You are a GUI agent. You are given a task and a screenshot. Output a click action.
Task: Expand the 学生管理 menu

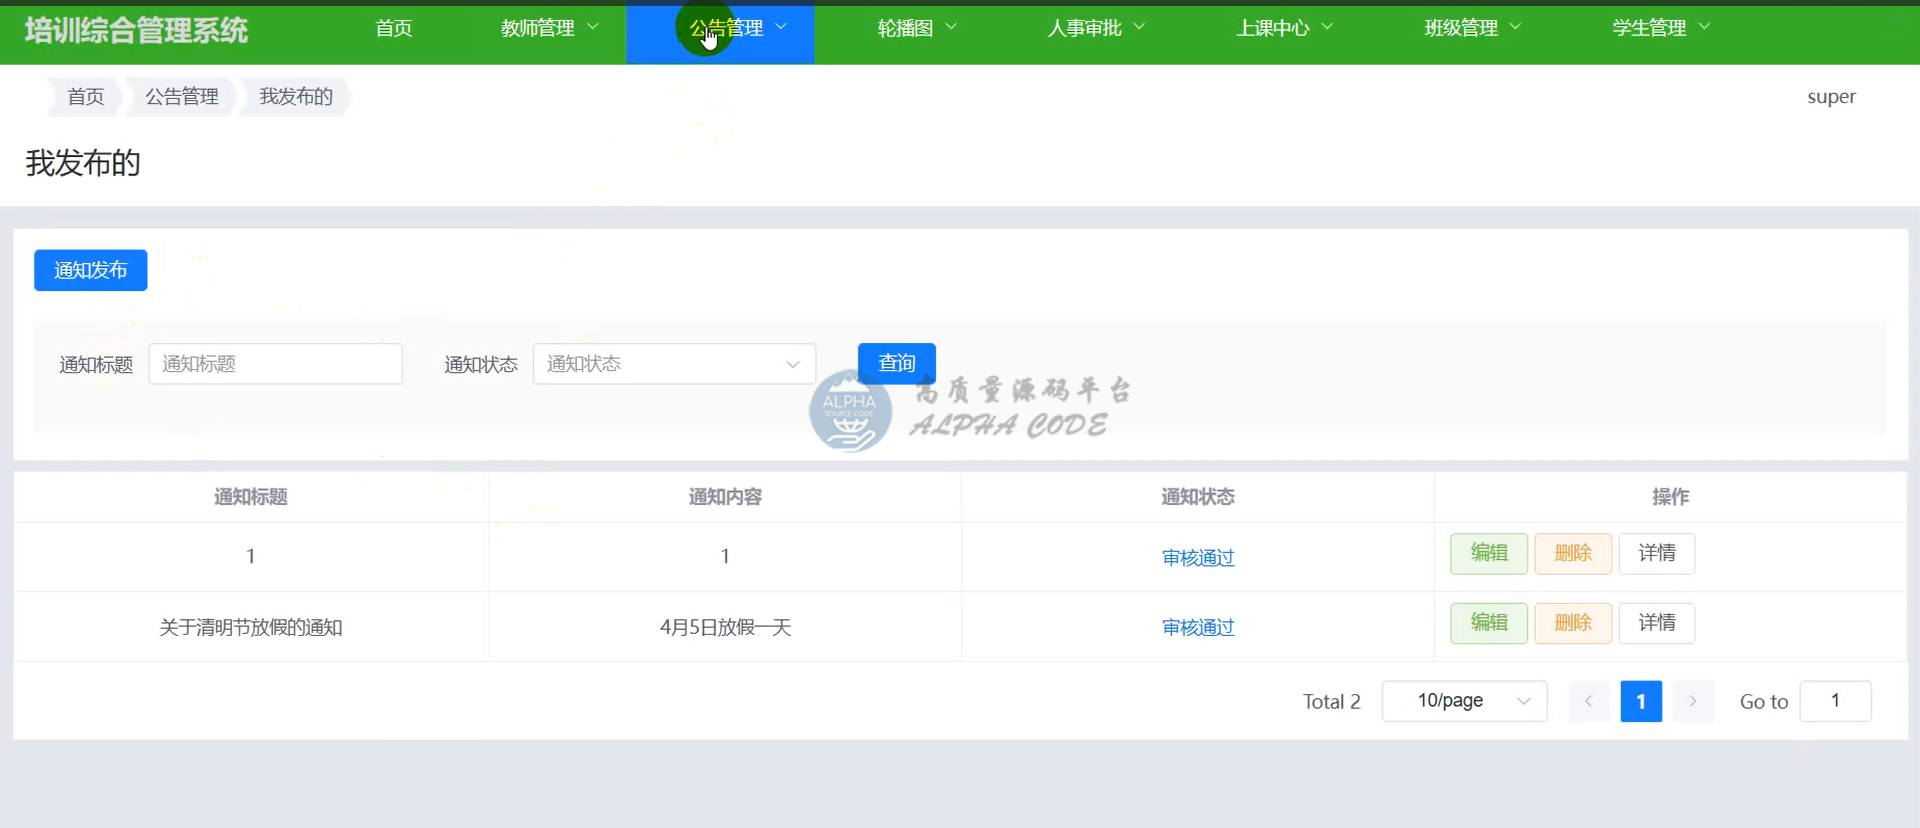(1660, 28)
